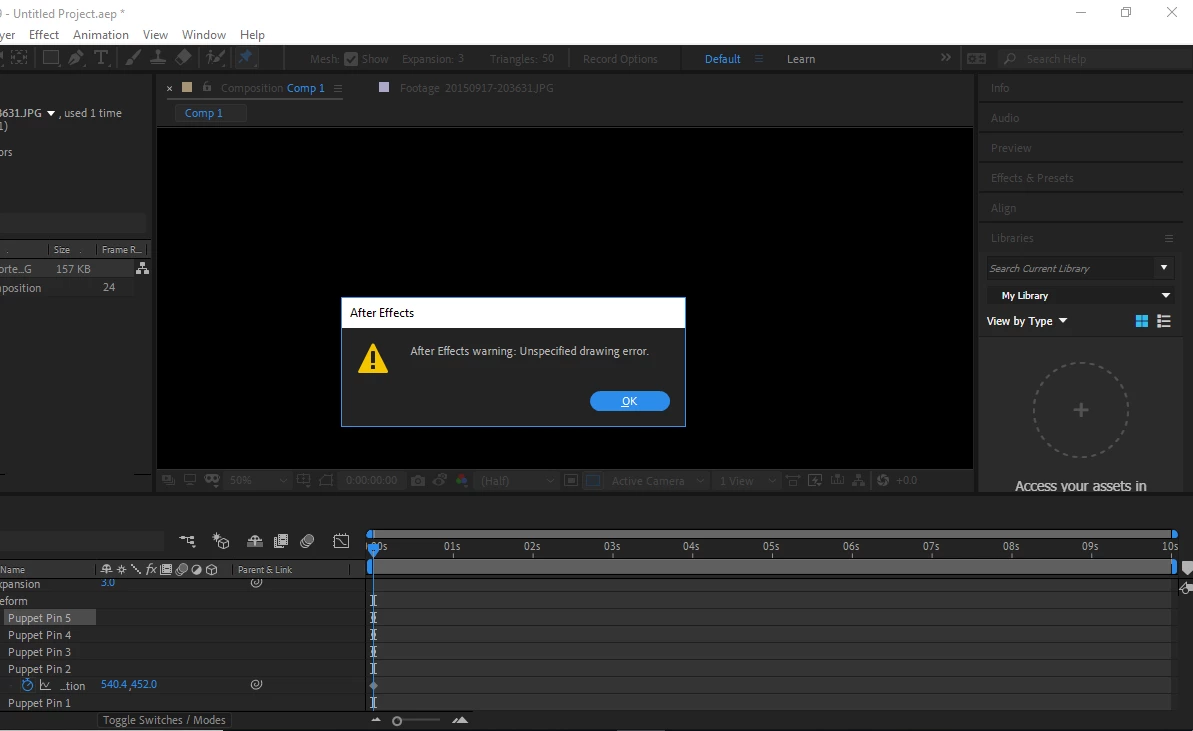Include Position in graph editor set
Viewport: 1193px width, 731px height.
[45, 685]
